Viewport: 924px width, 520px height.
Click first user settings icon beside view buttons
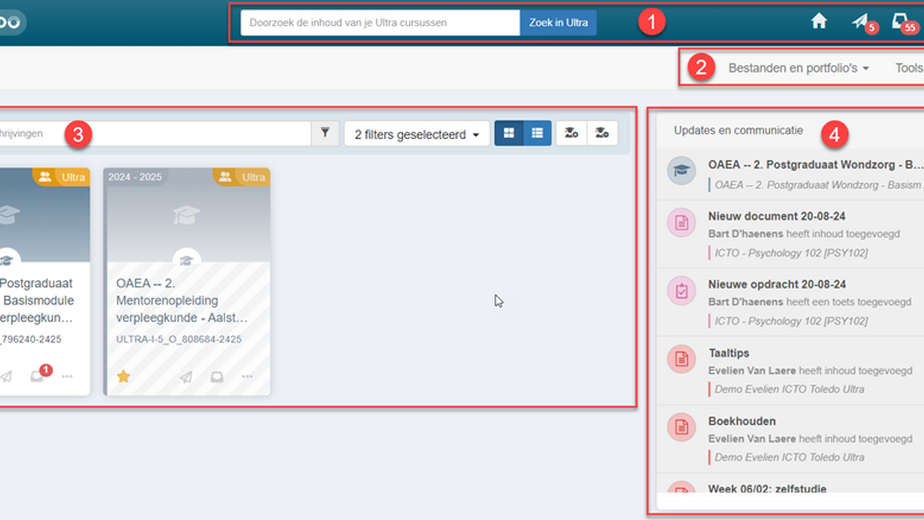[x=571, y=133]
